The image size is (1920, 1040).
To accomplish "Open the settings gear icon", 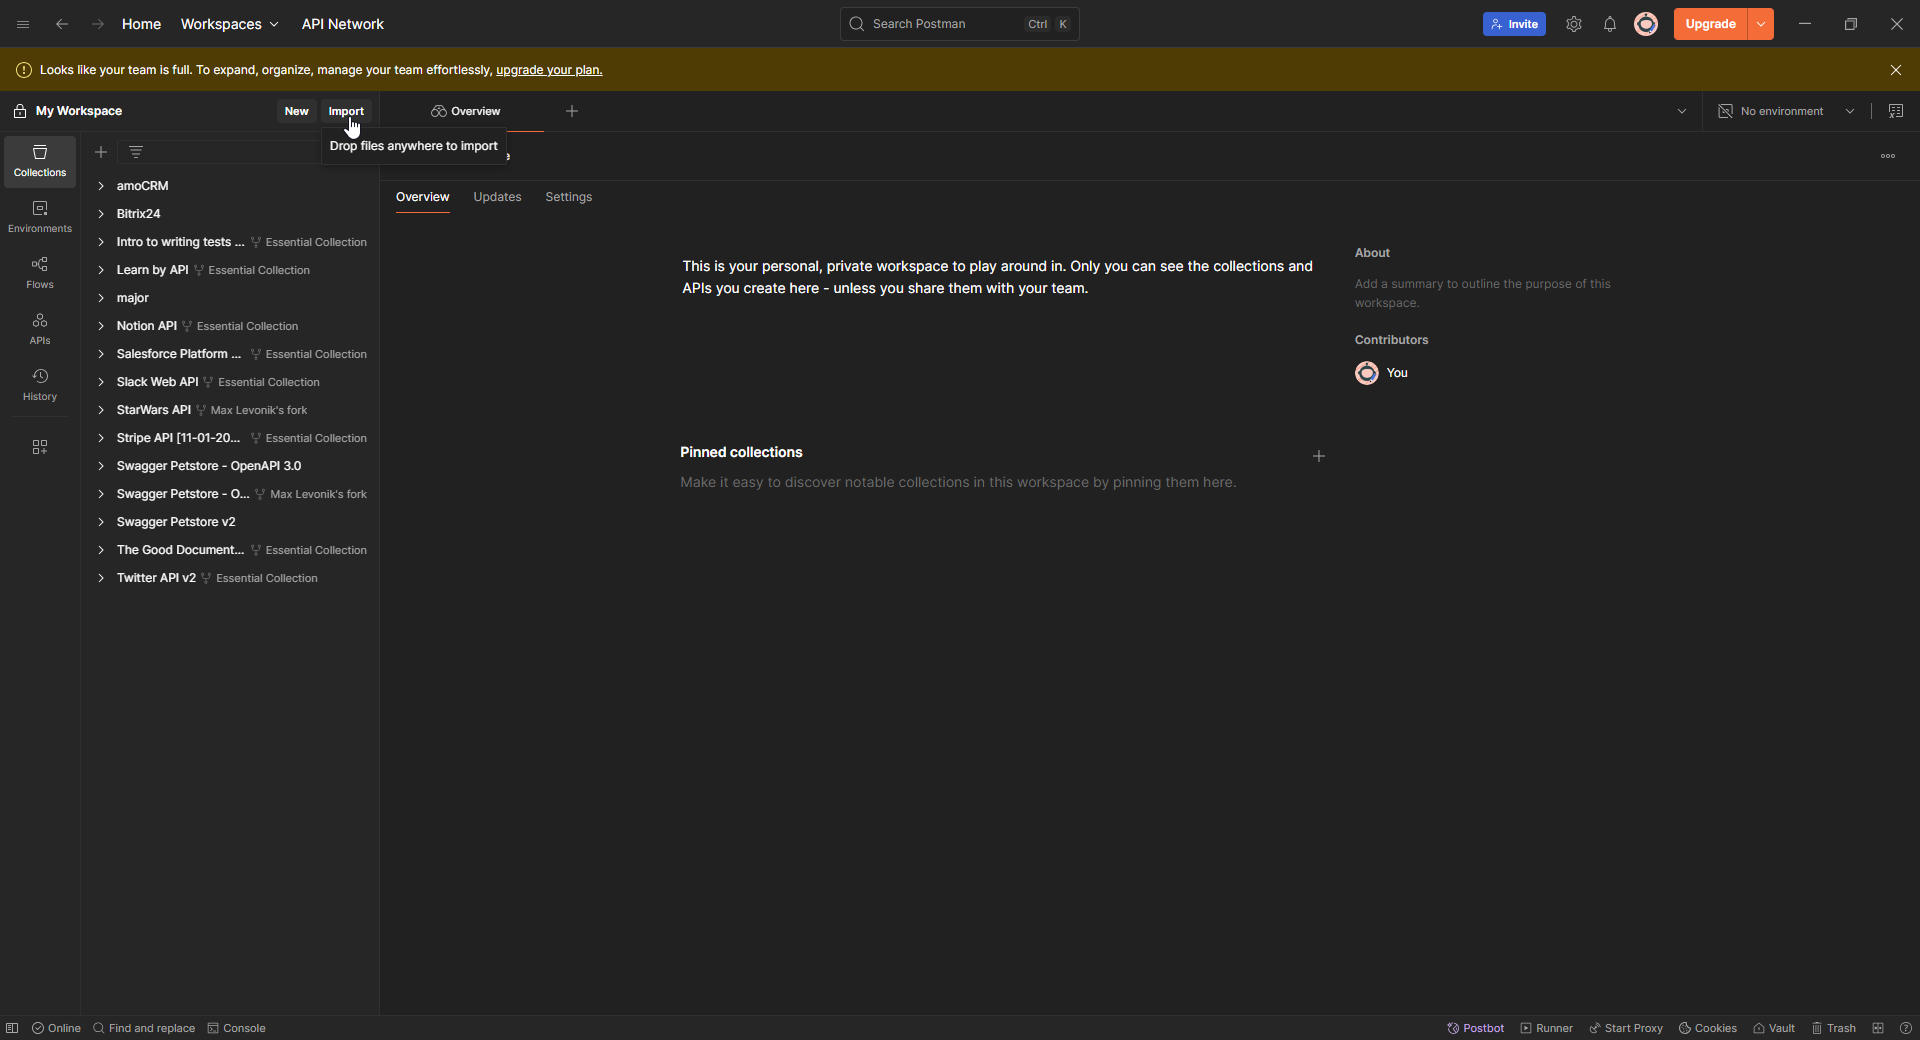I will click(x=1574, y=24).
